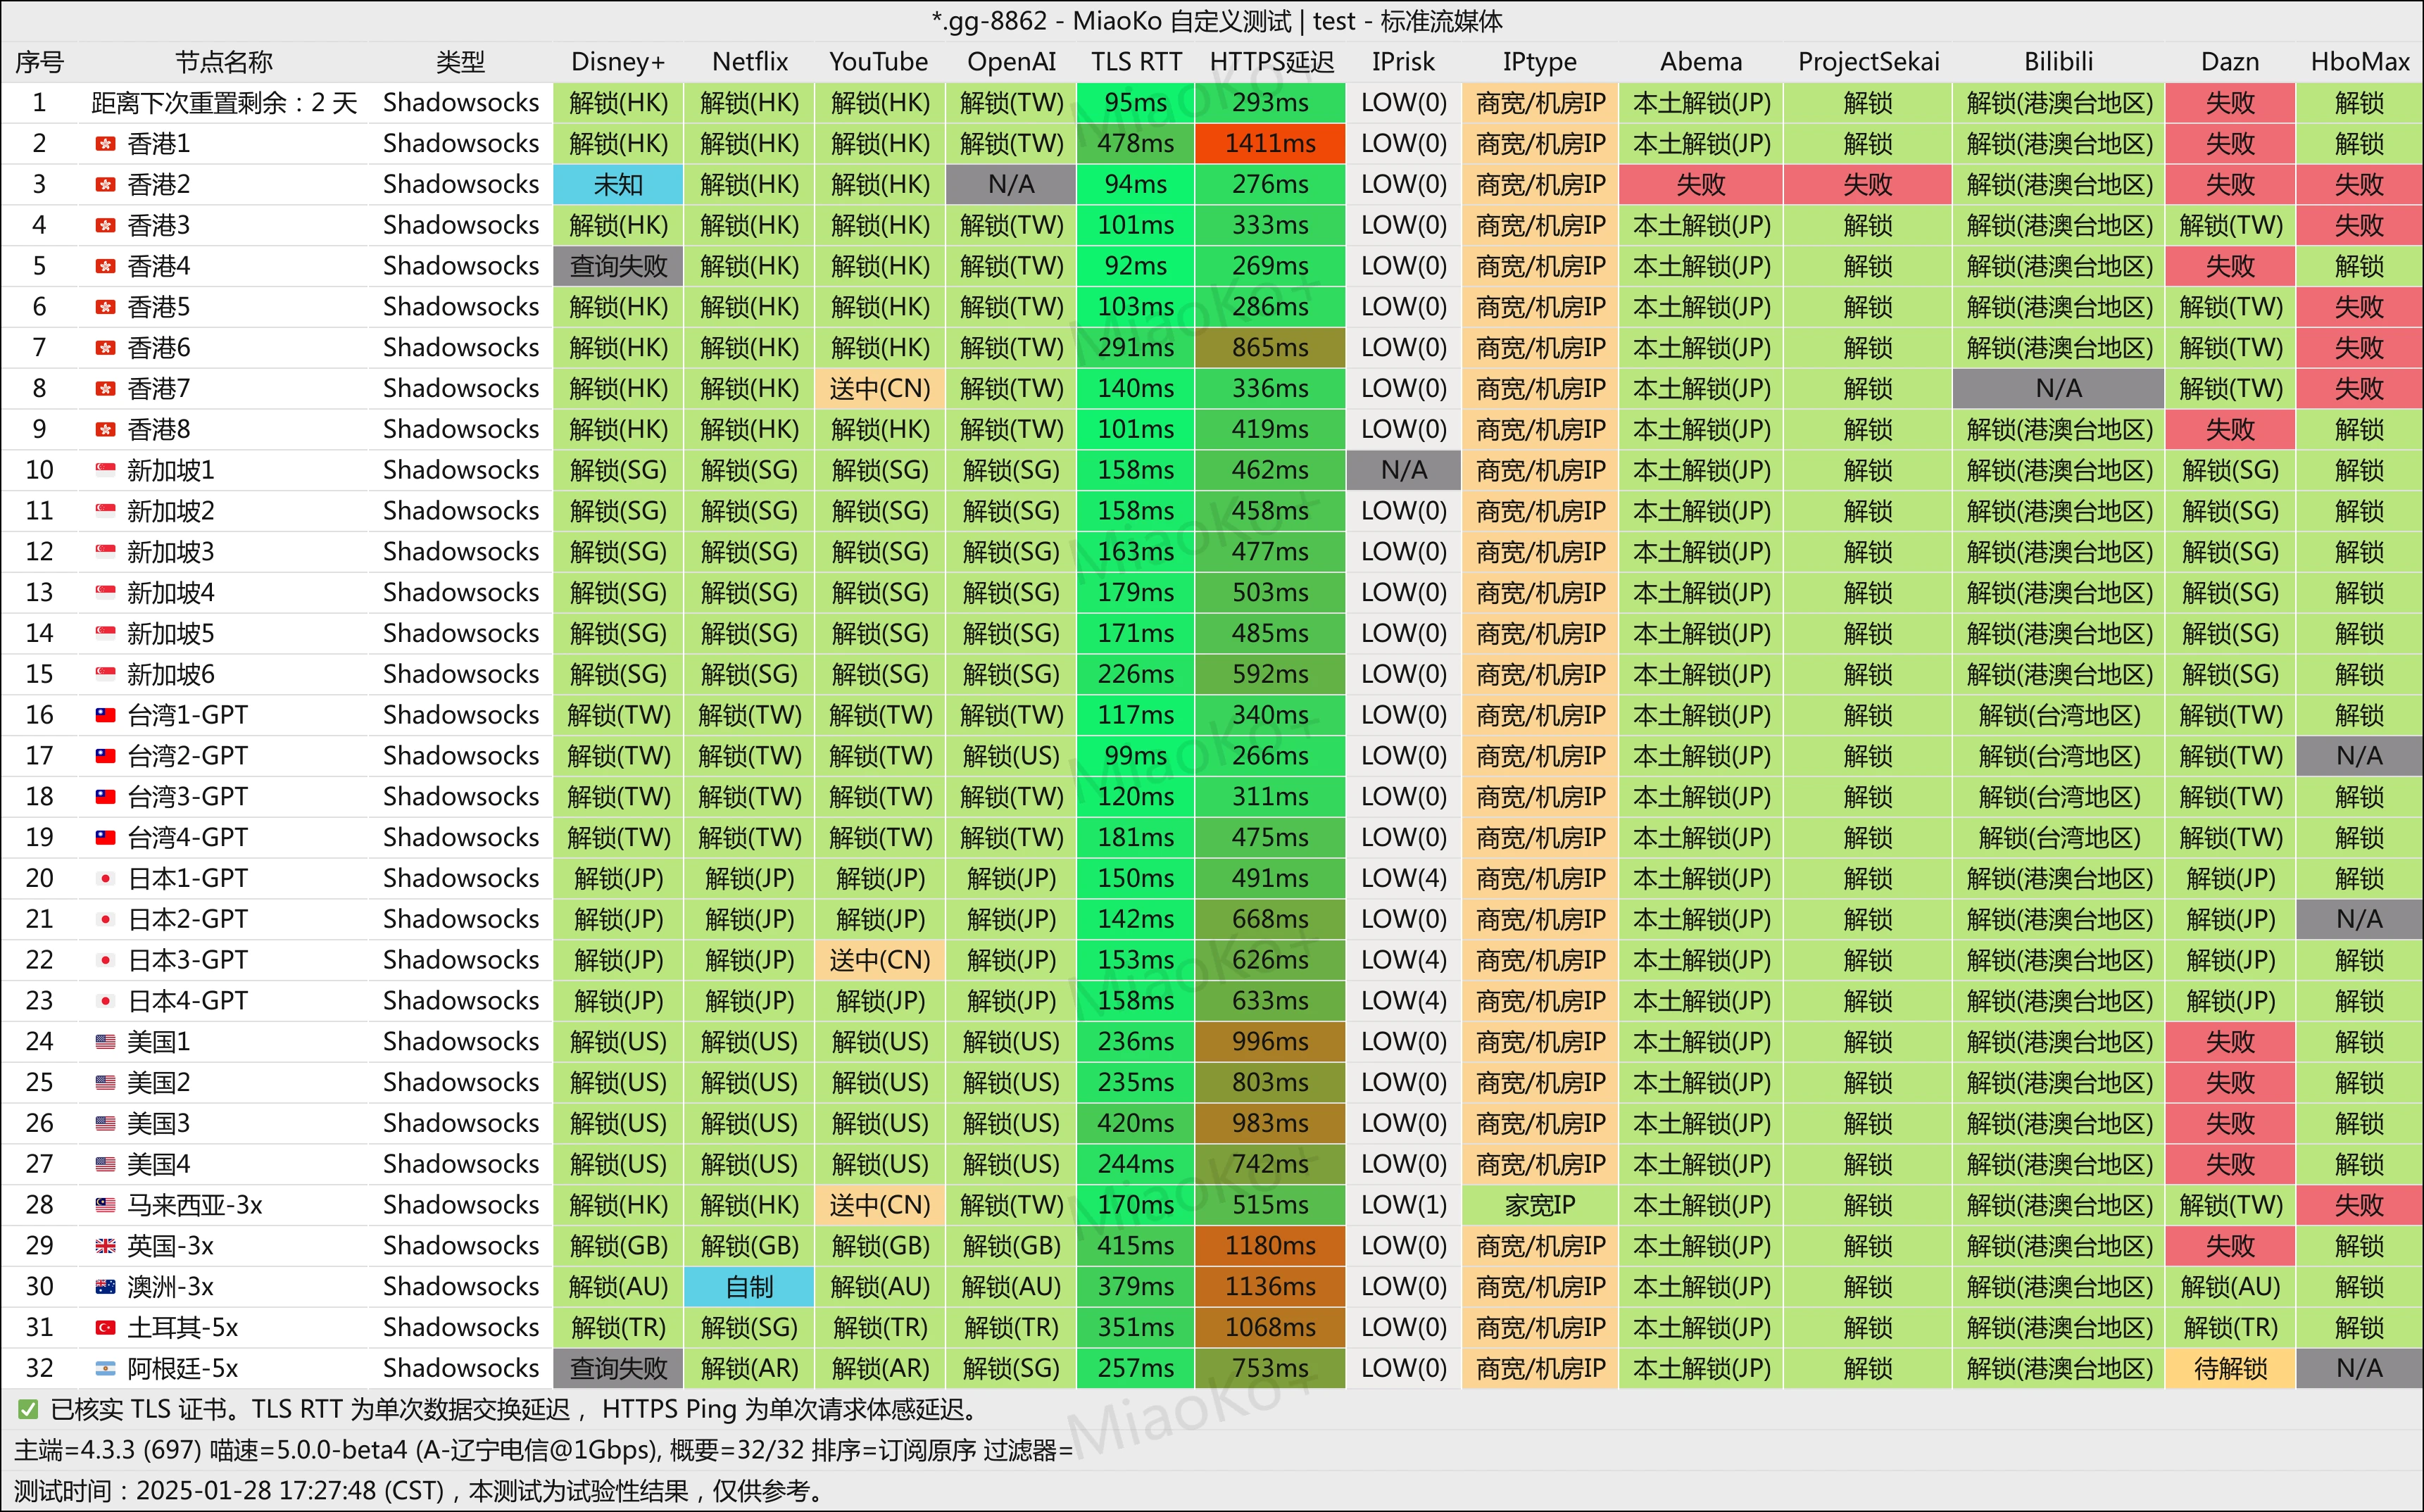Click the Dazn column header

click(2230, 62)
